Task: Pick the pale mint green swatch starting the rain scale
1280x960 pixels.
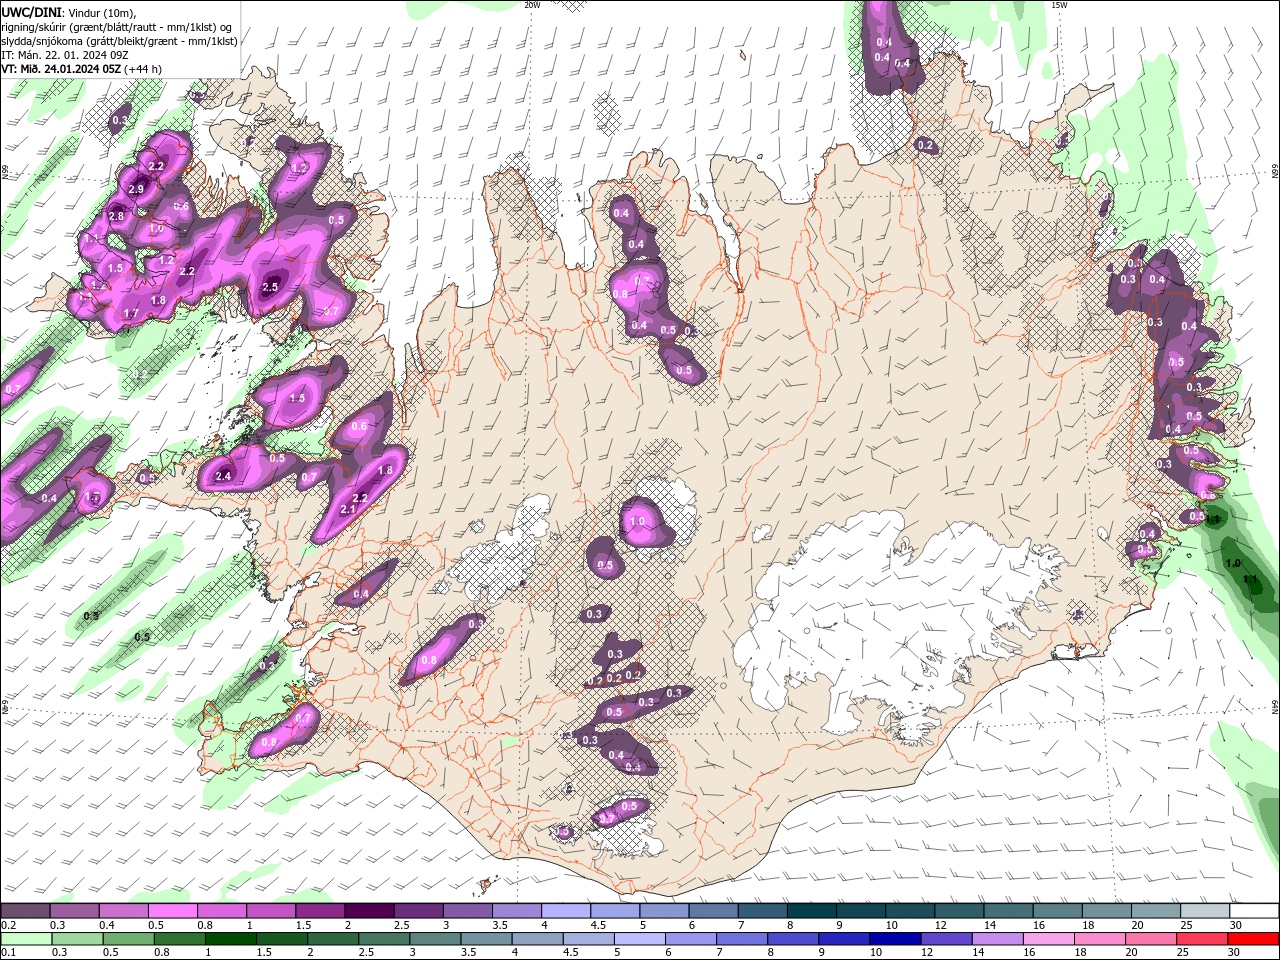Action: [x=26, y=939]
